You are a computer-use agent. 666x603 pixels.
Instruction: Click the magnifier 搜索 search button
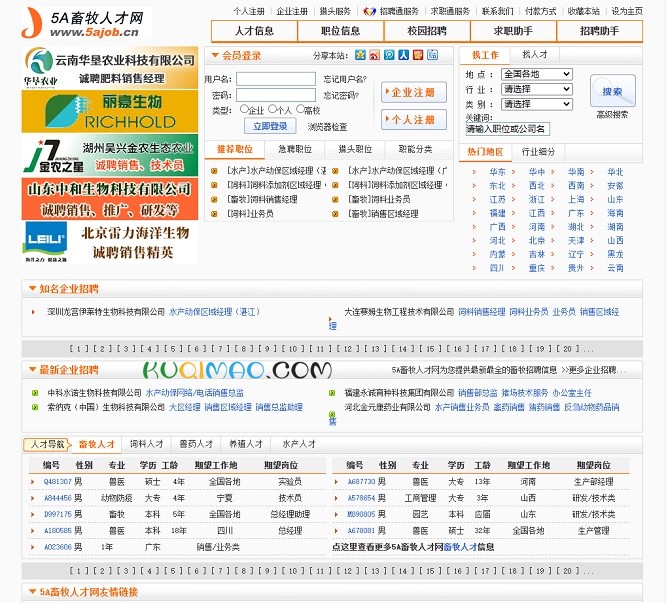coord(612,91)
